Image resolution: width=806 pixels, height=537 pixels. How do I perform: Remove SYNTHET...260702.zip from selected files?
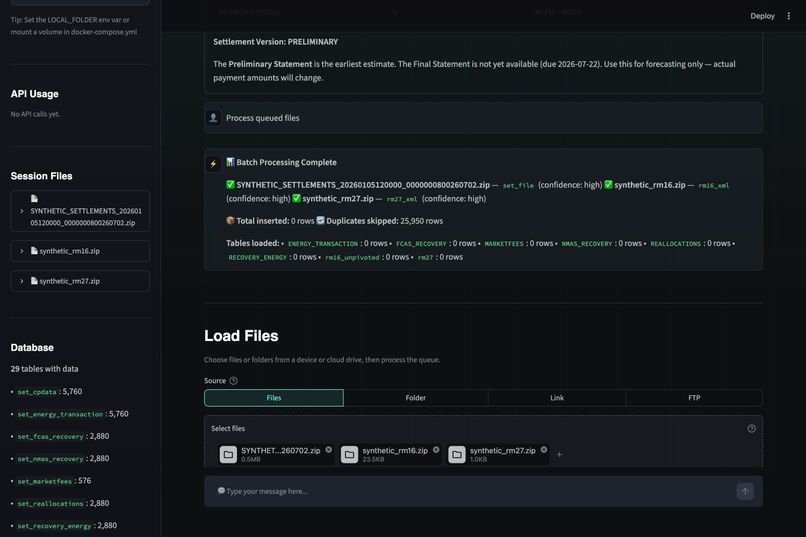328,450
